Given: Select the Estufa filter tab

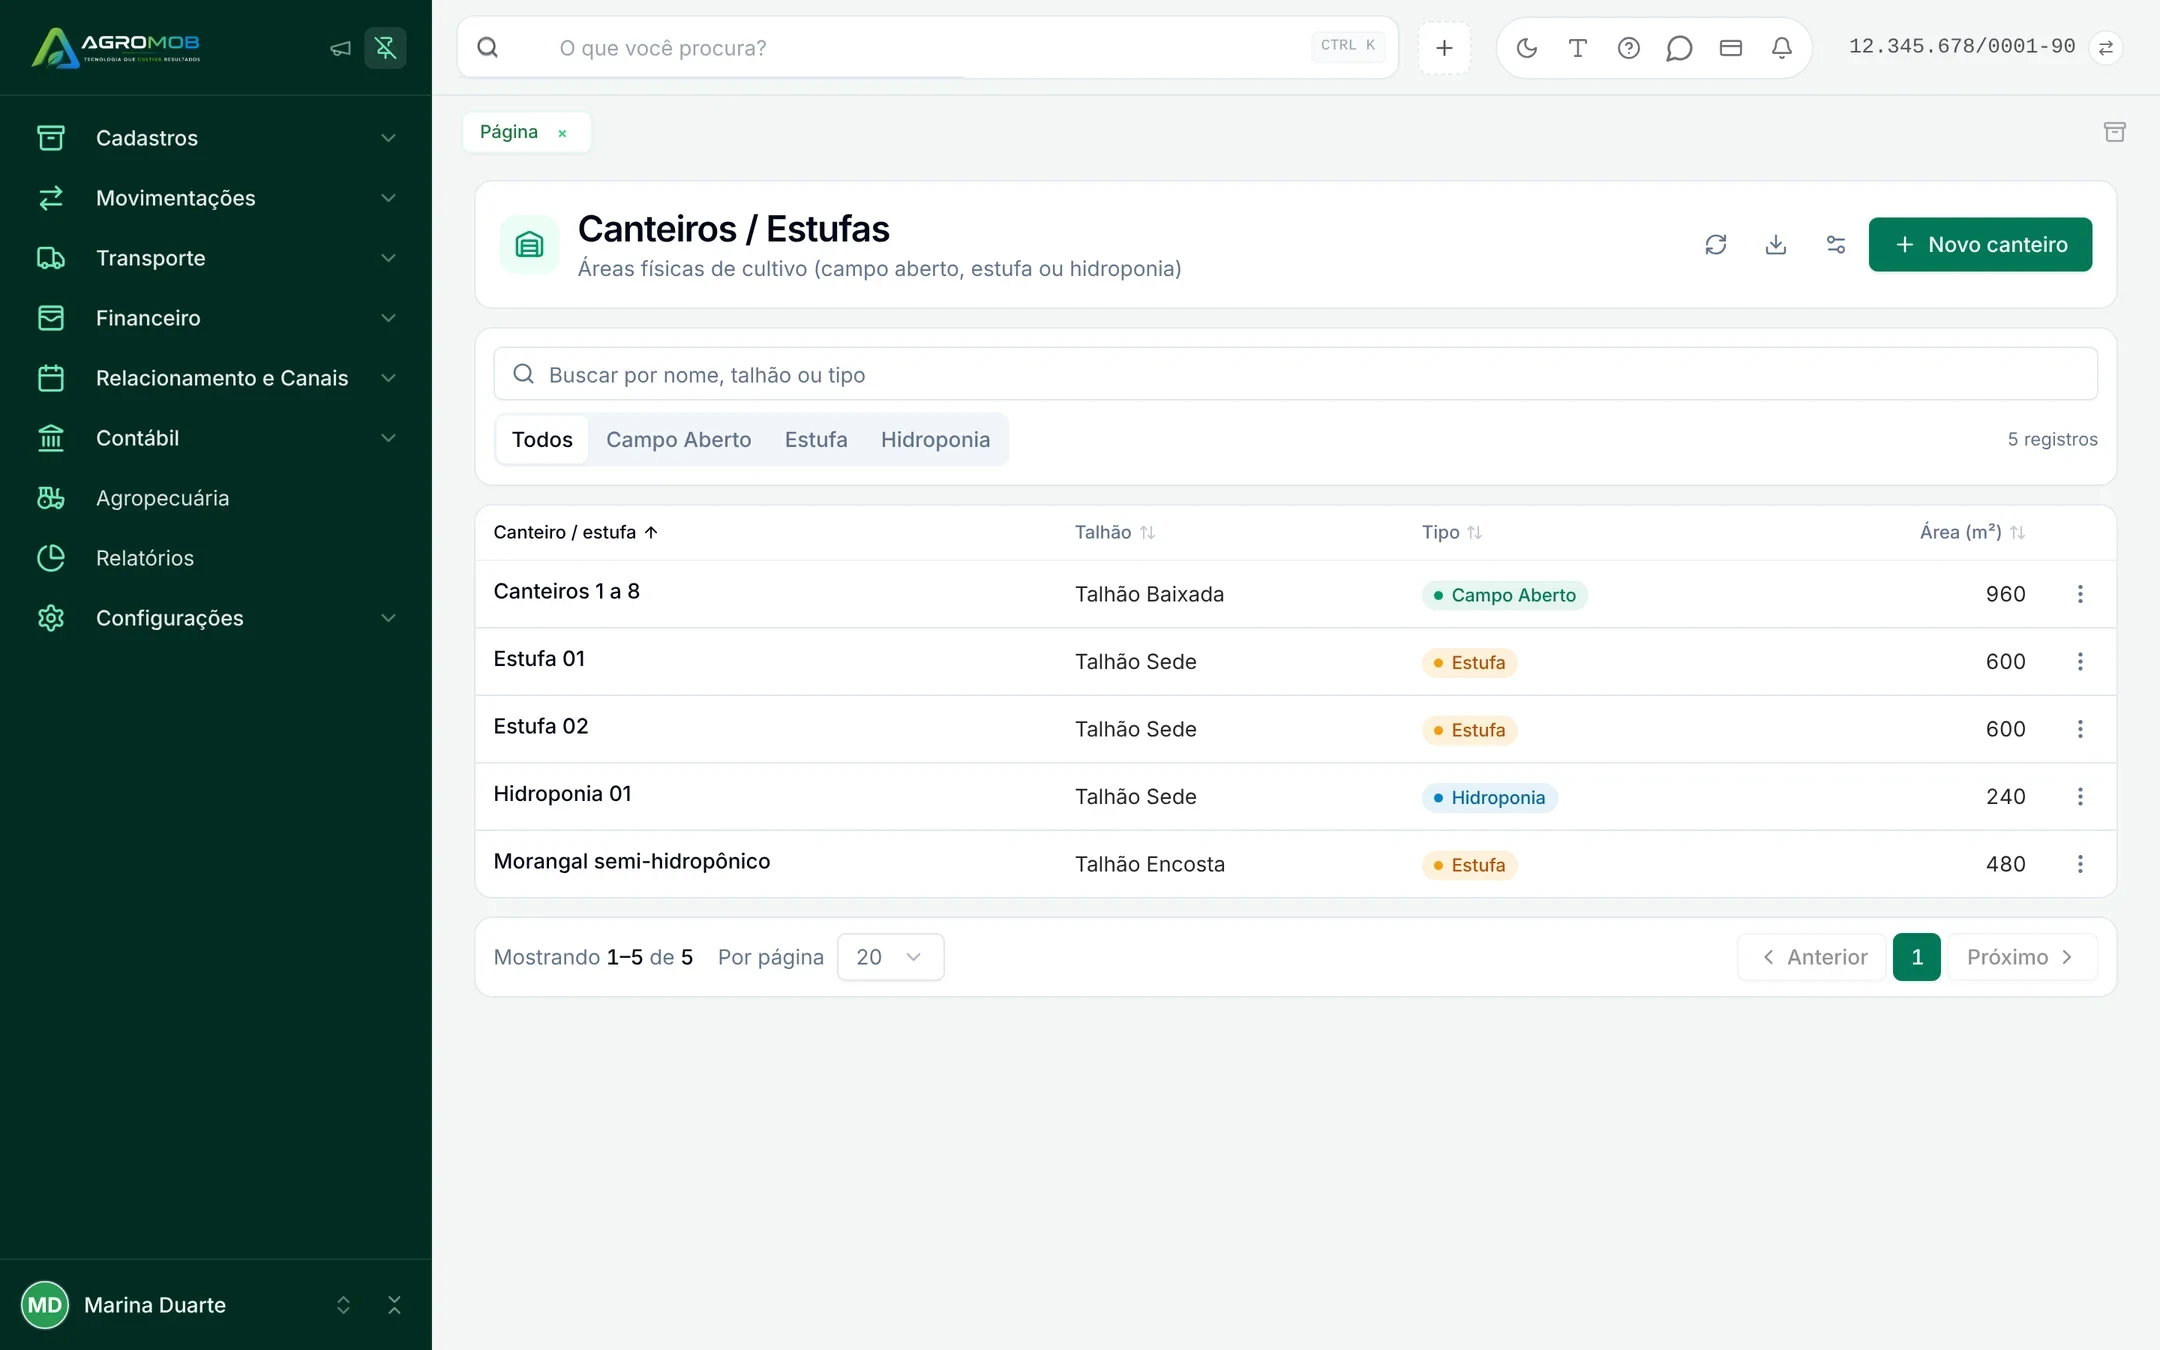Looking at the screenshot, I should (816, 440).
